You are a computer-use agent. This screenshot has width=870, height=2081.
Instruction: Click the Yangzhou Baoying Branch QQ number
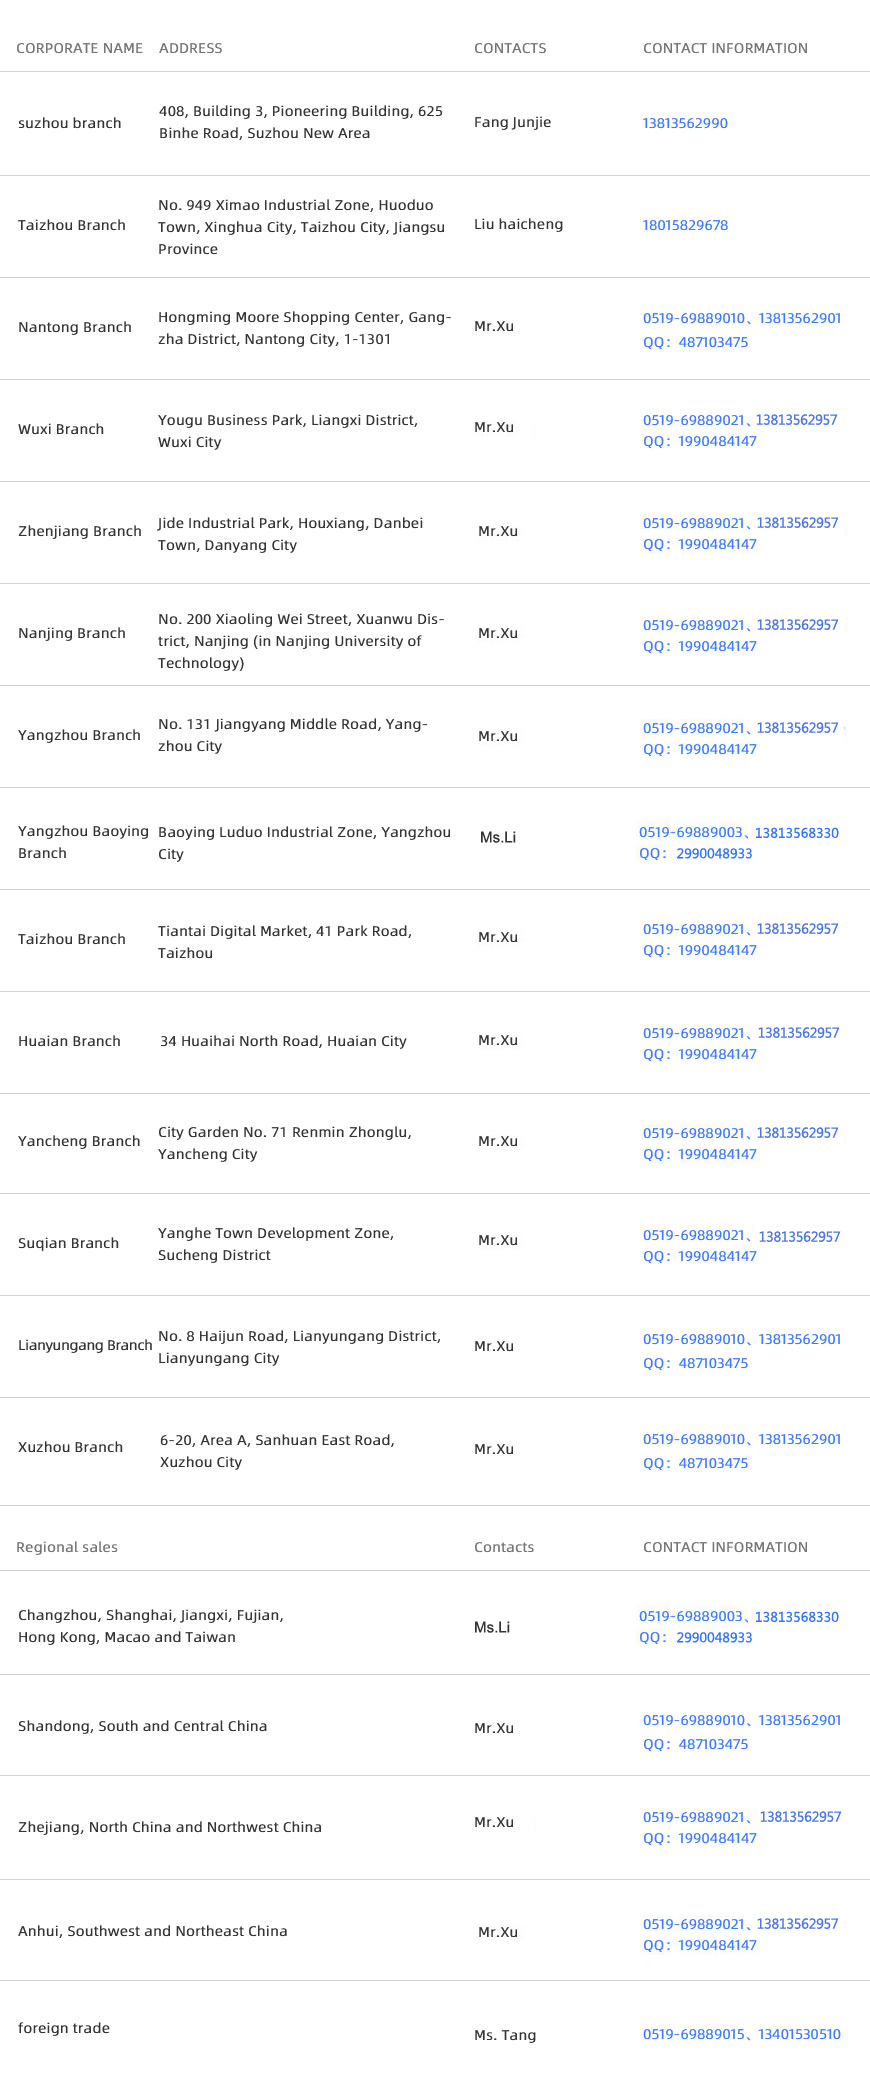pos(695,854)
